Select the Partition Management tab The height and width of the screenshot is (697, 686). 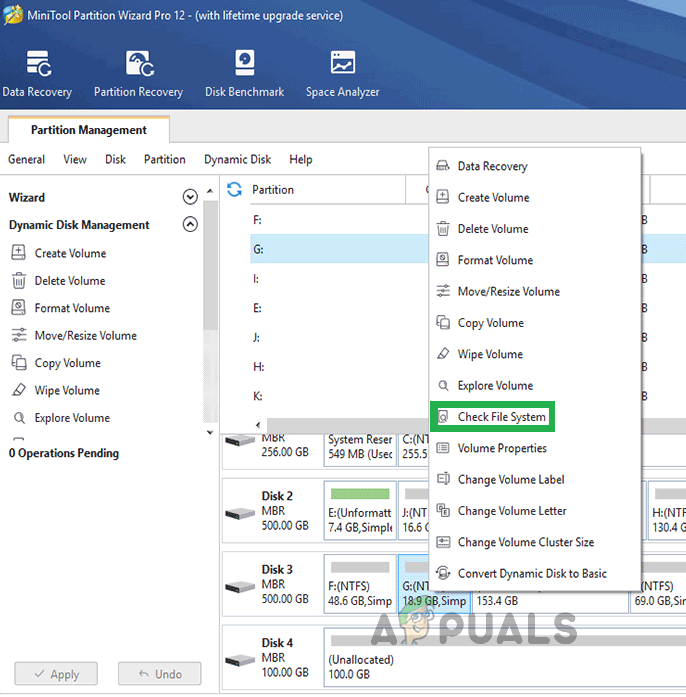88,130
